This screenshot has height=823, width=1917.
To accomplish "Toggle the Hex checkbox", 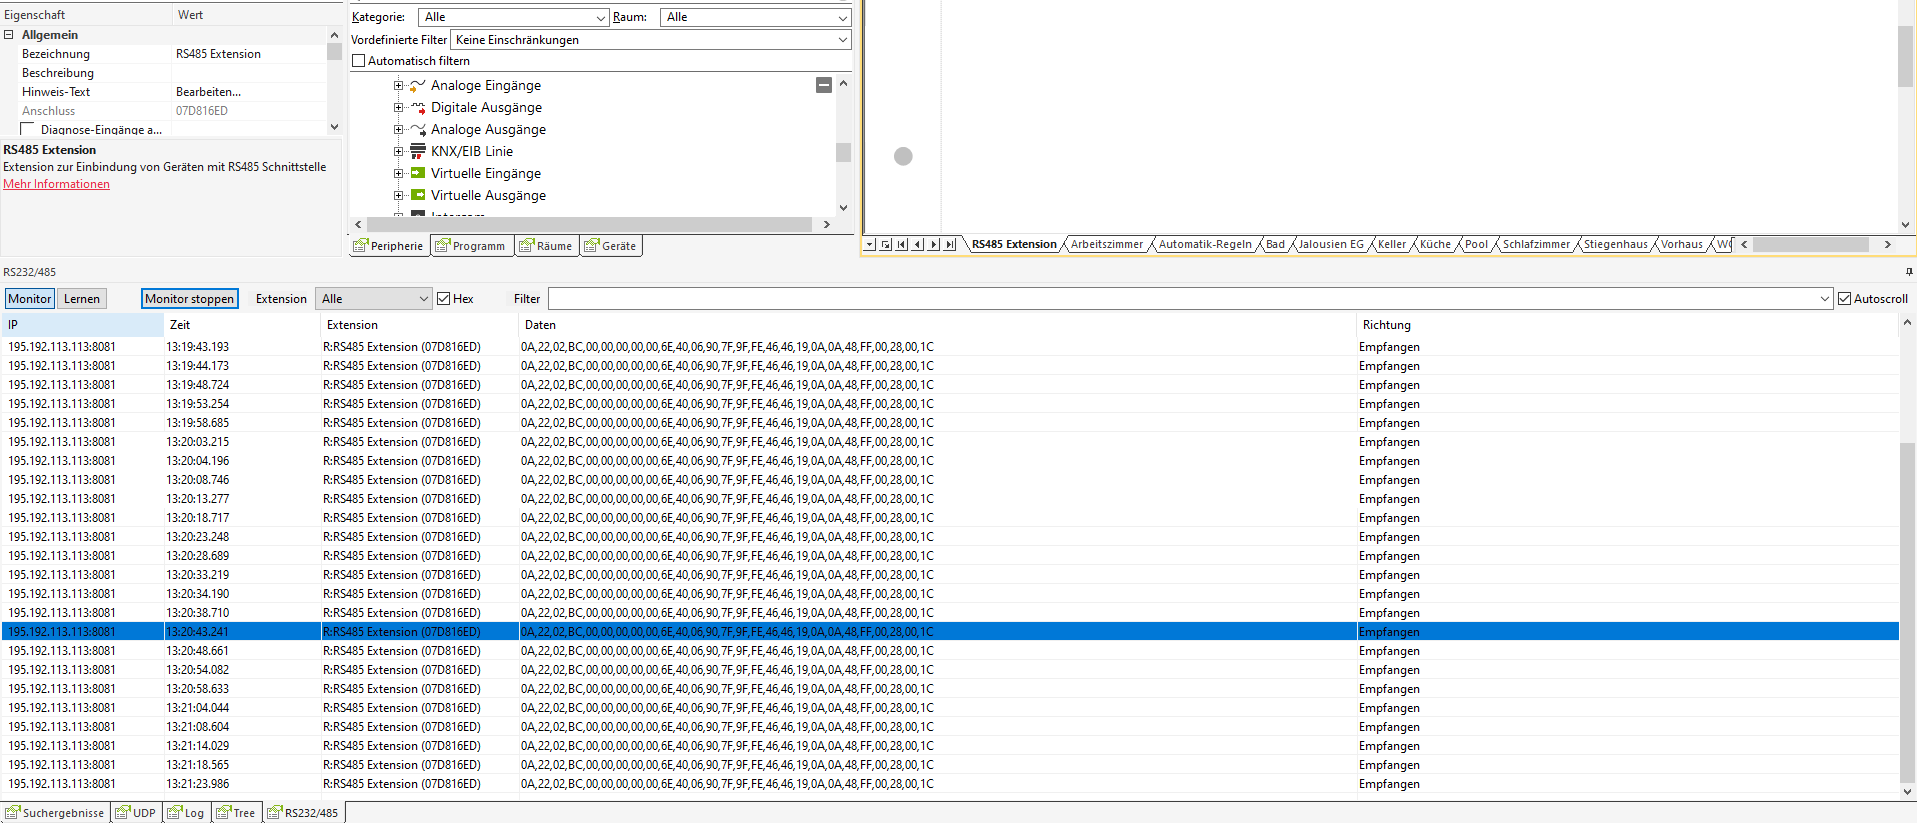I will pyautogui.click(x=444, y=298).
